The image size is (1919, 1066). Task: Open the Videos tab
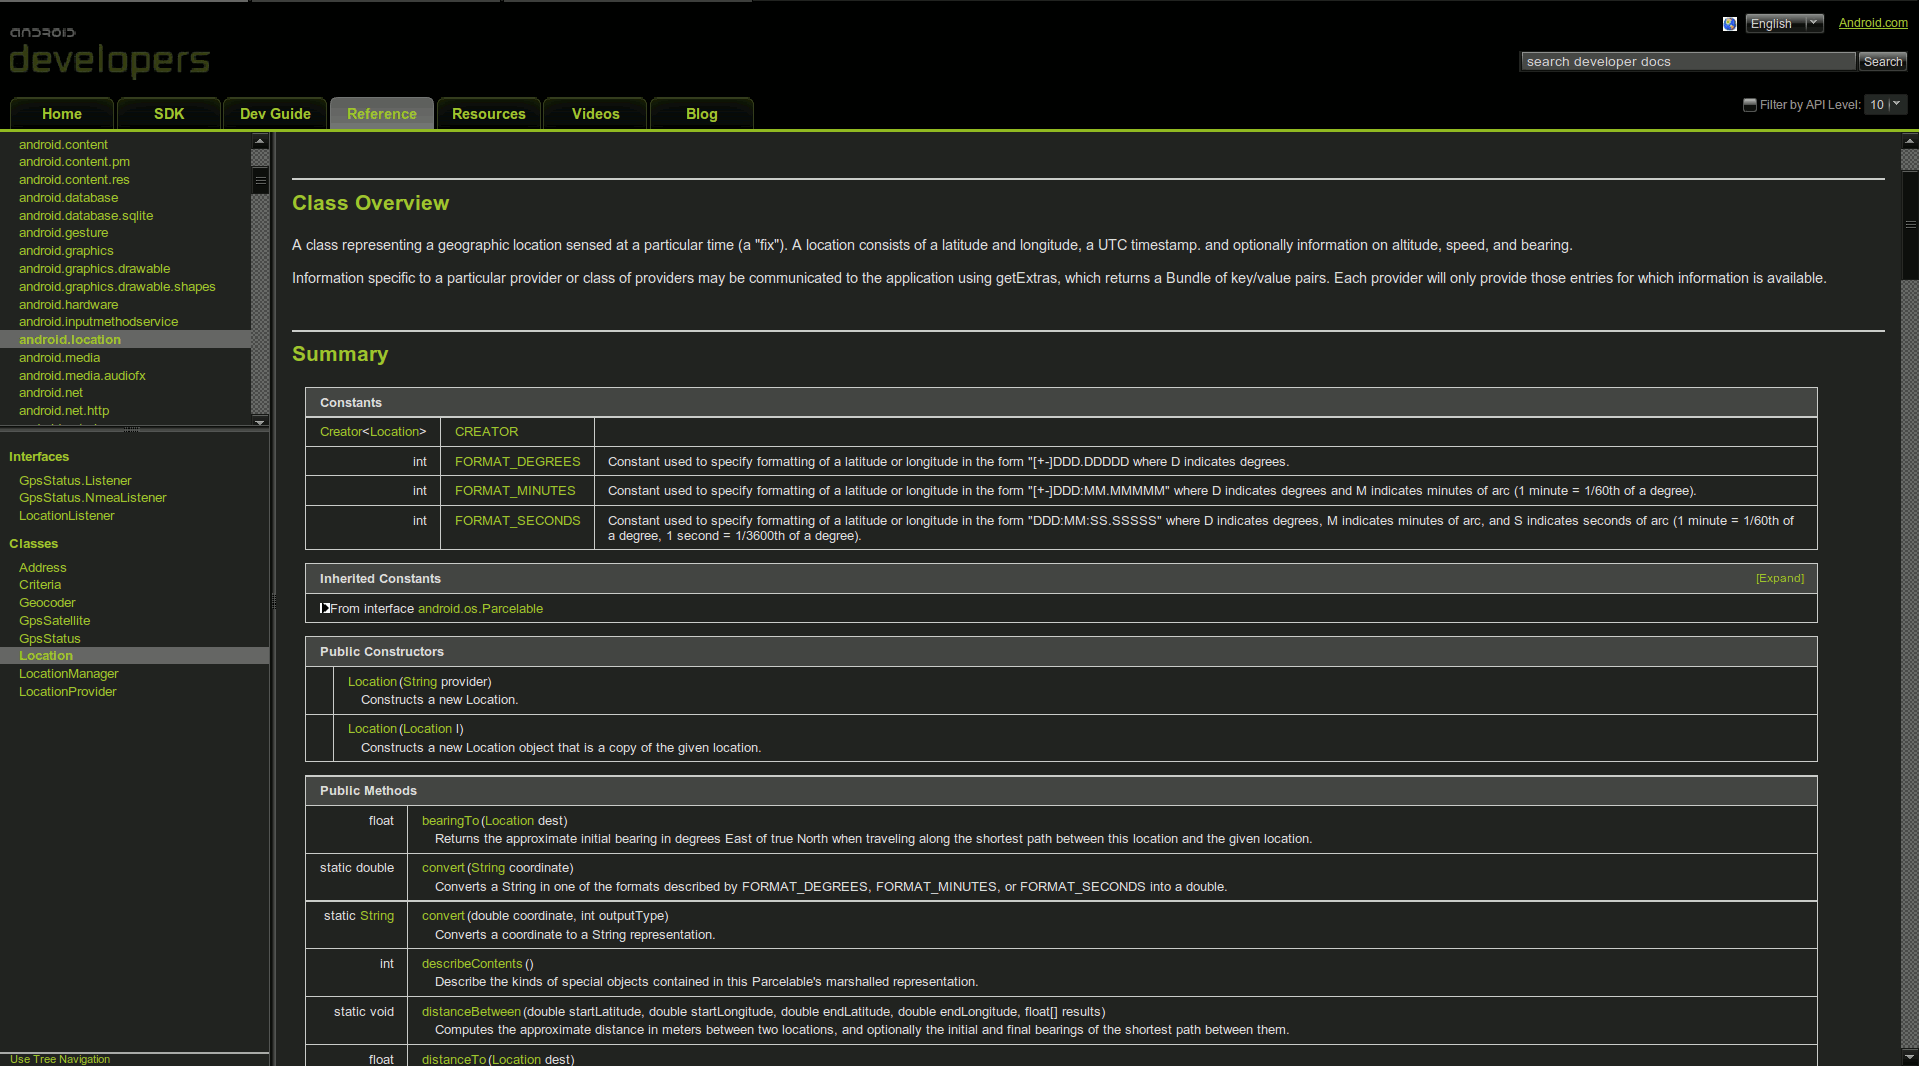[595, 114]
